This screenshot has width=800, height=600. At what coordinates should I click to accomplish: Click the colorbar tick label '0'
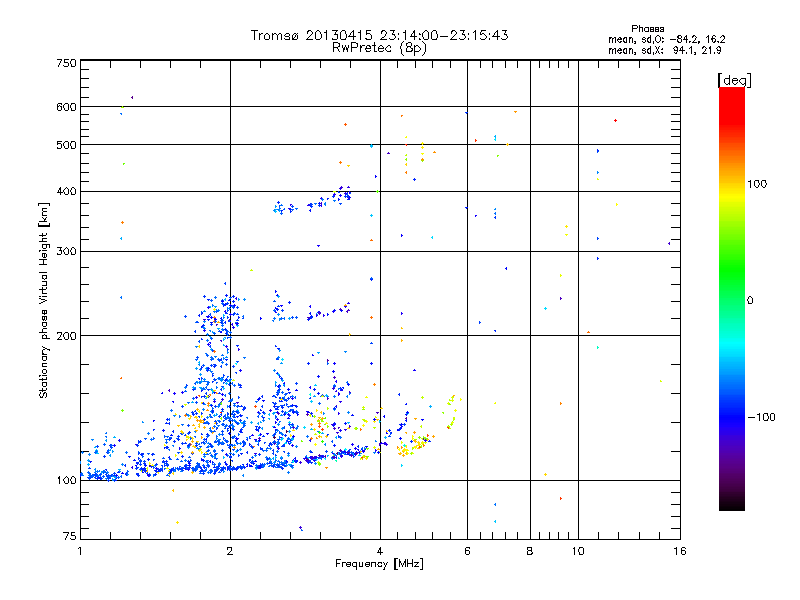[x=750, y=301]
